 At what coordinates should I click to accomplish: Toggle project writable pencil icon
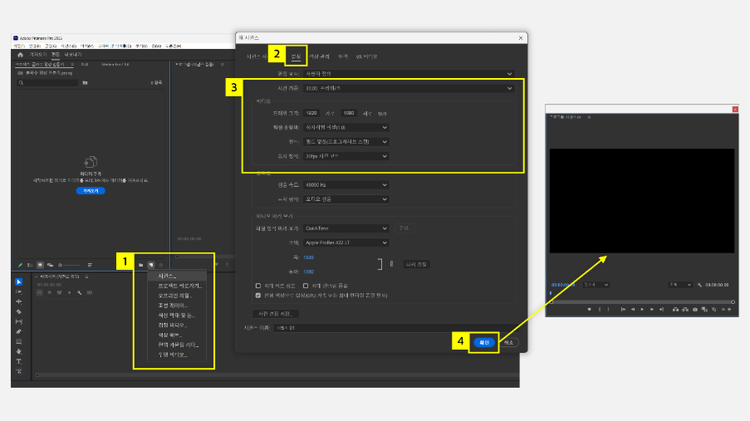(20, 265)
